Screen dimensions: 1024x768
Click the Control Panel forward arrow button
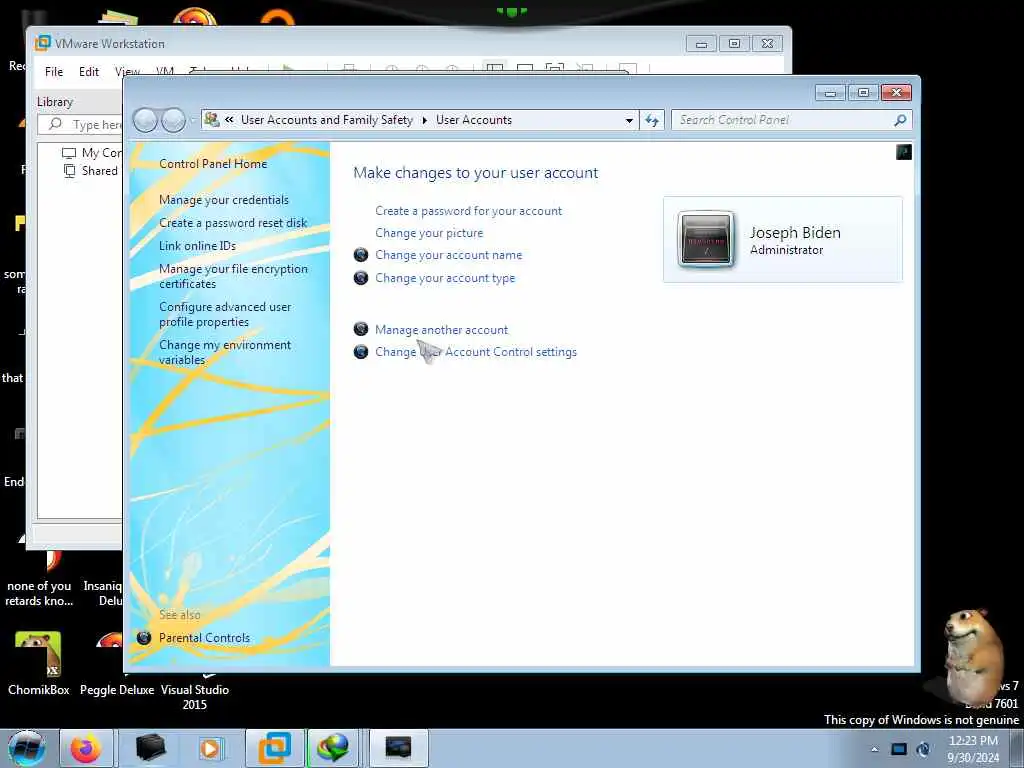tap(173, 120)
